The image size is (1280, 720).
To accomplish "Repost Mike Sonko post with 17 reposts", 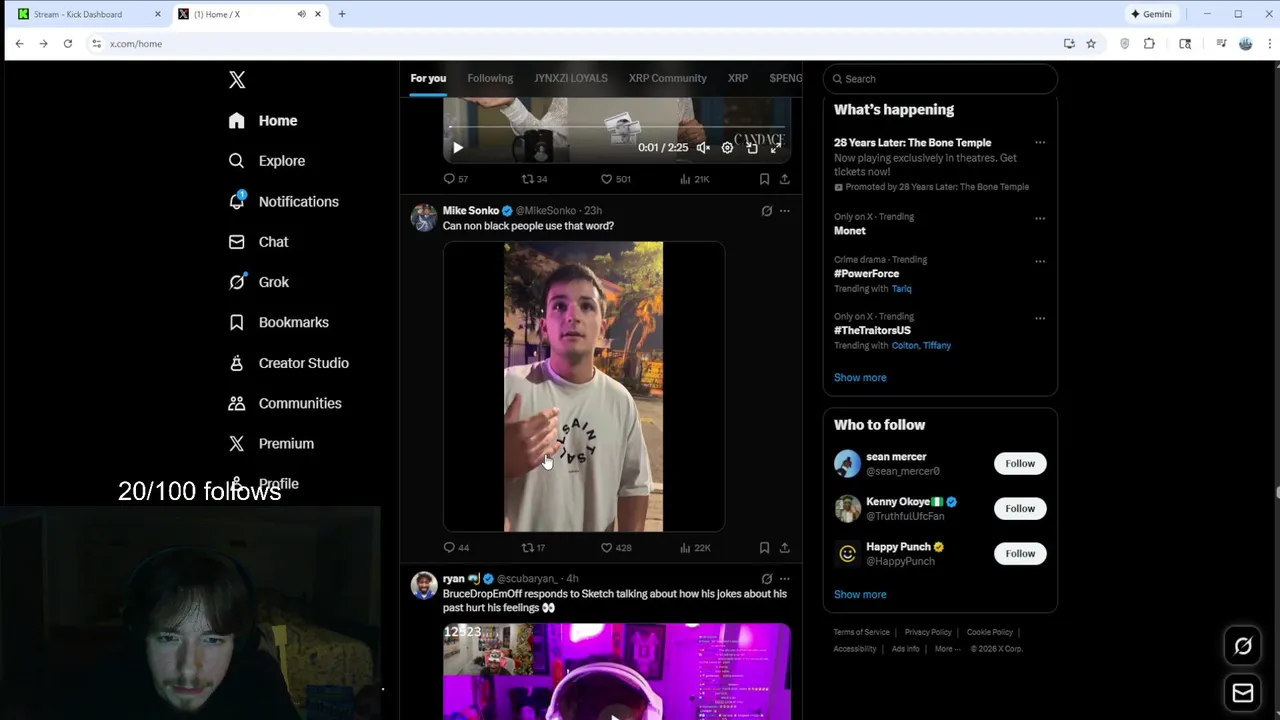I will 533,547.
